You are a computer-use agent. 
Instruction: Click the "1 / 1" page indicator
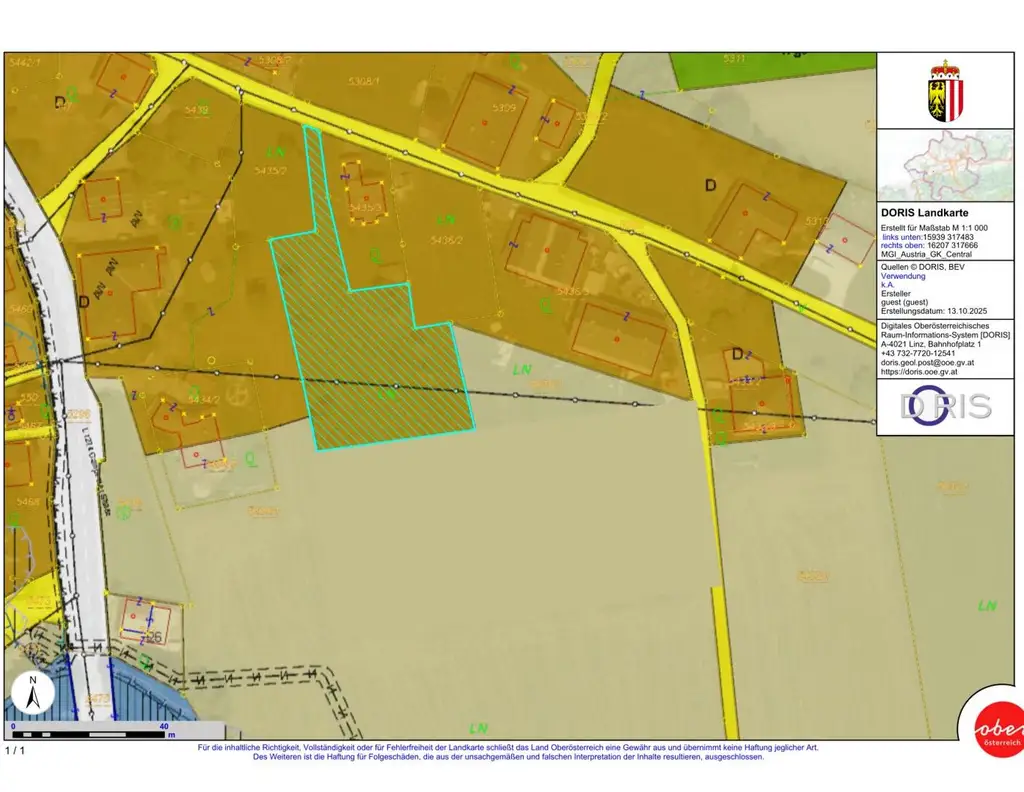click(18, 750)
